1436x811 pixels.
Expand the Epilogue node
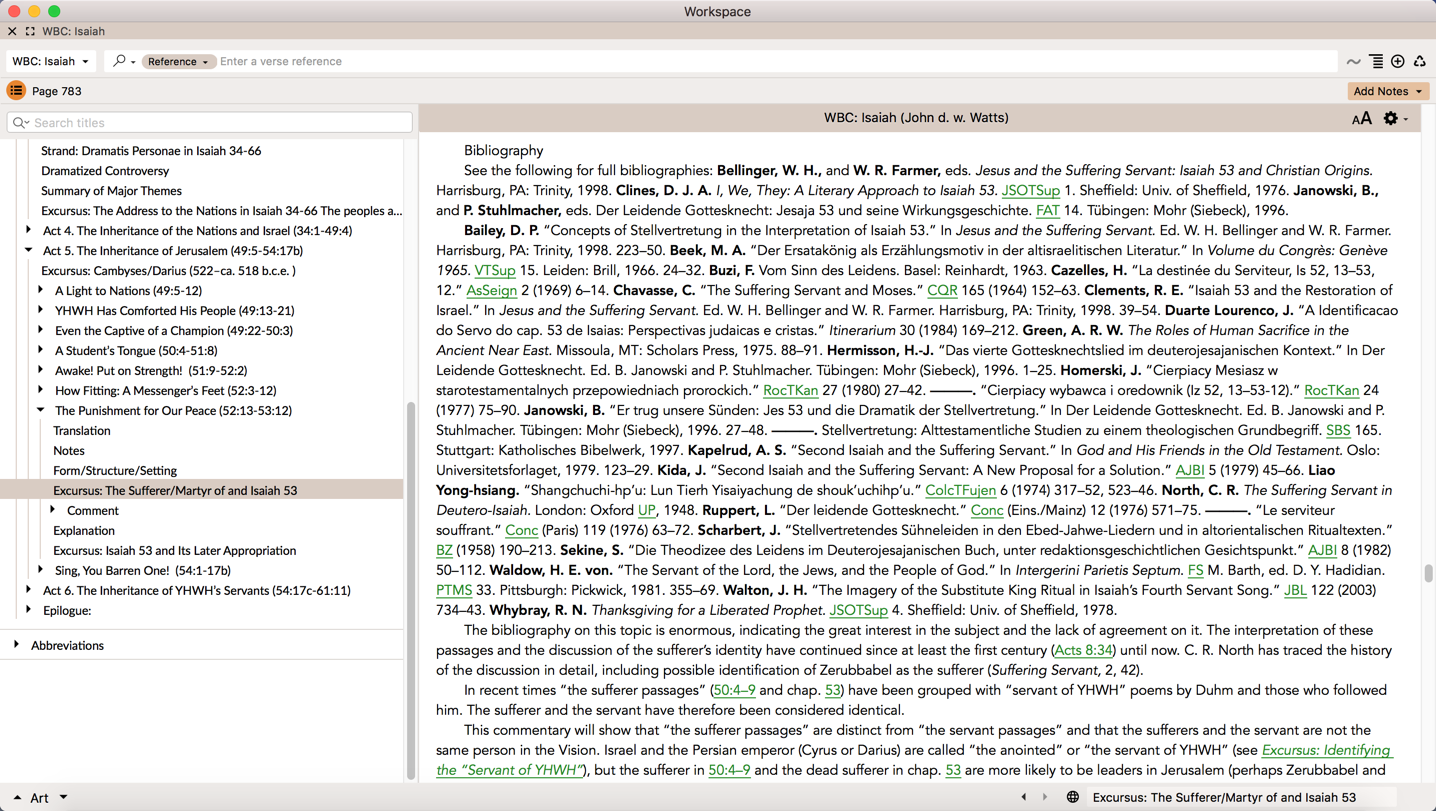(x=28, y=610)
